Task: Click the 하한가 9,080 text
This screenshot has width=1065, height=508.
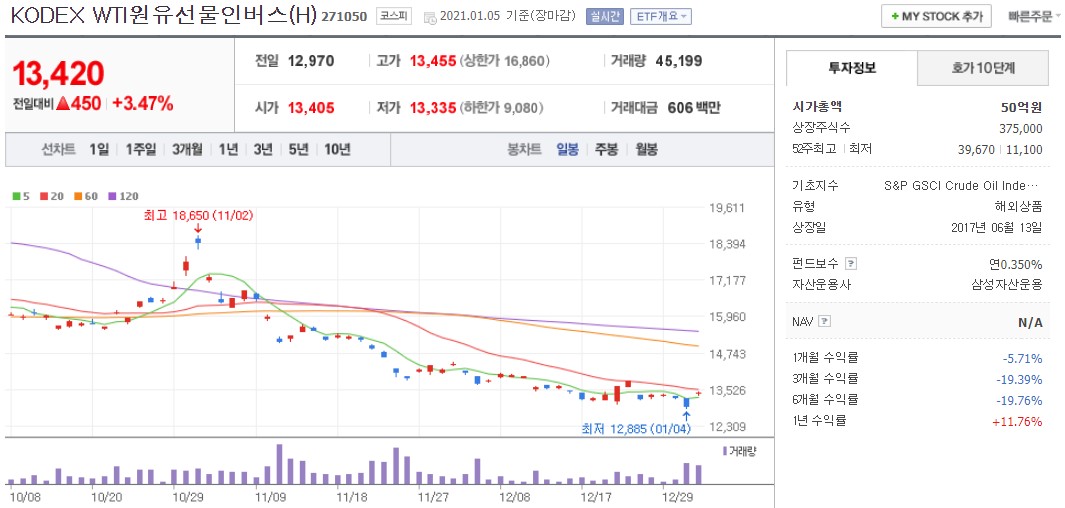Action: click(x=502, y=107)
